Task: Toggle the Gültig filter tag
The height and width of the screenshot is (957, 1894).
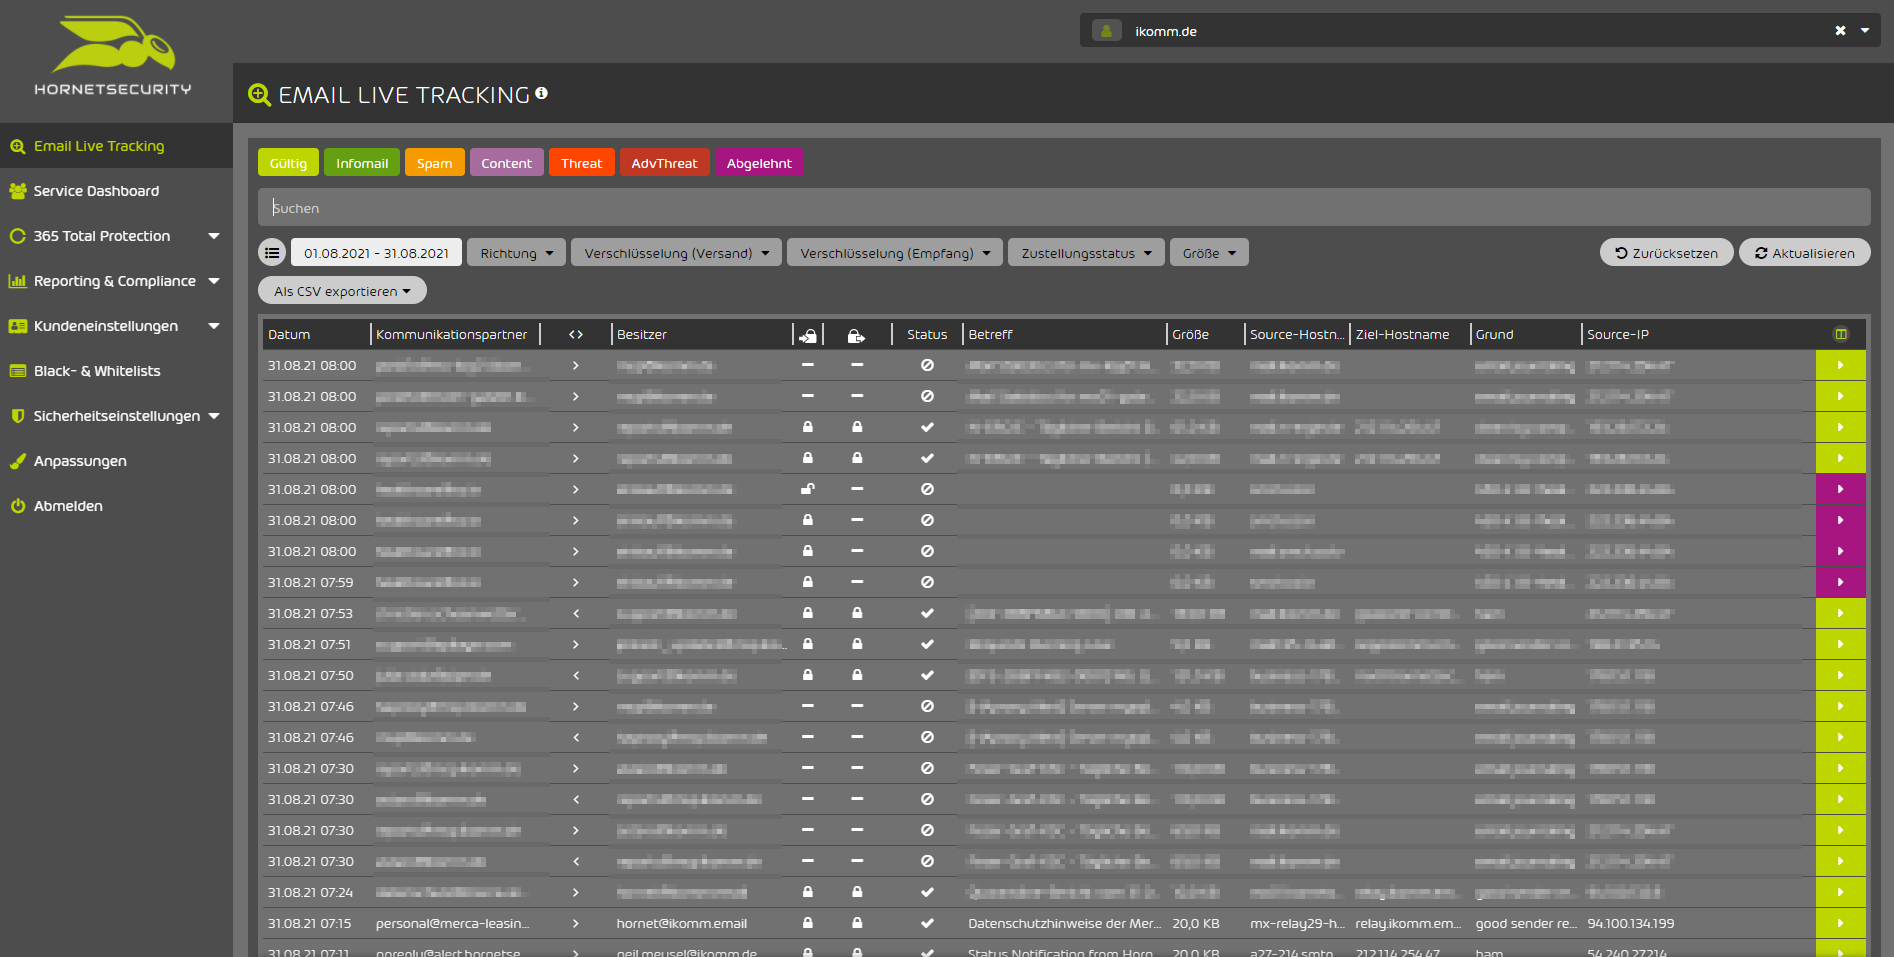Action: [x=288, y=163]
